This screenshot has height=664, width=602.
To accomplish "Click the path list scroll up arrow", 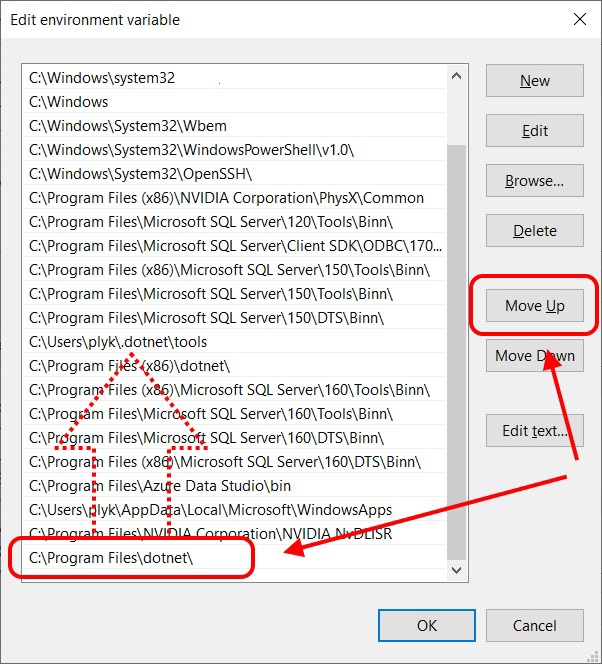I will point(456,76).
